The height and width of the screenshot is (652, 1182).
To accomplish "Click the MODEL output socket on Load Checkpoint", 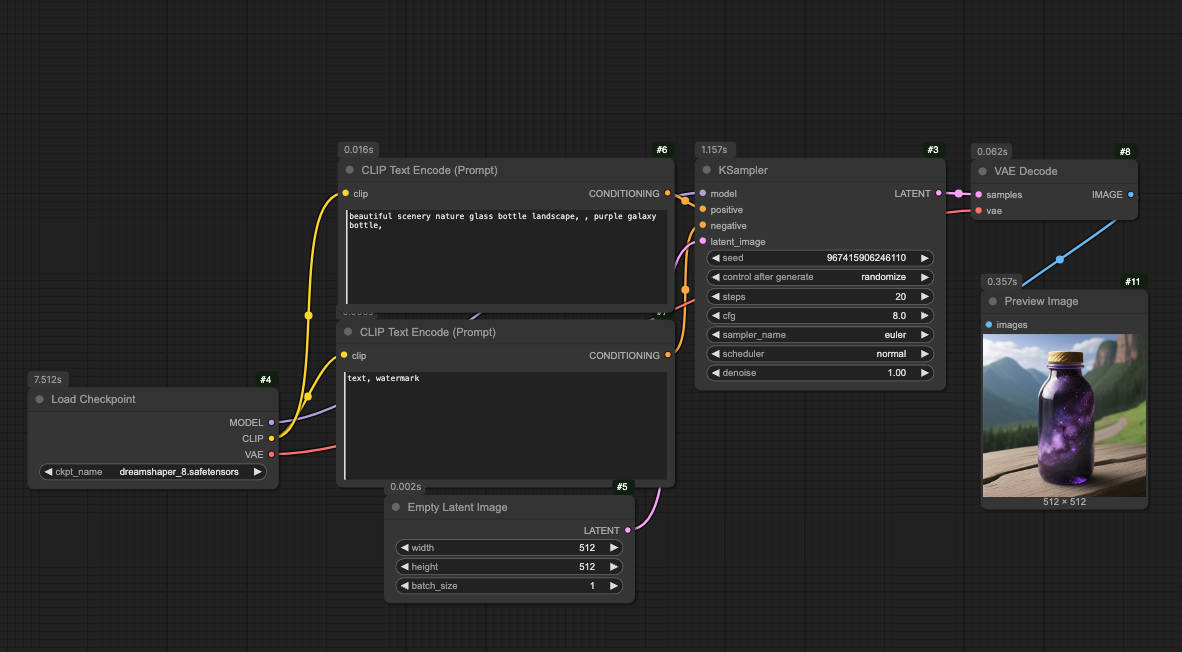I will tap(271, 423).
